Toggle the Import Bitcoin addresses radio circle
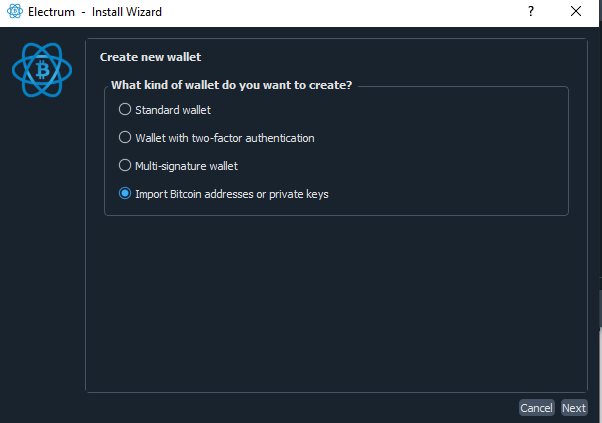The image size is (602, 423). [x=125, y=193]
